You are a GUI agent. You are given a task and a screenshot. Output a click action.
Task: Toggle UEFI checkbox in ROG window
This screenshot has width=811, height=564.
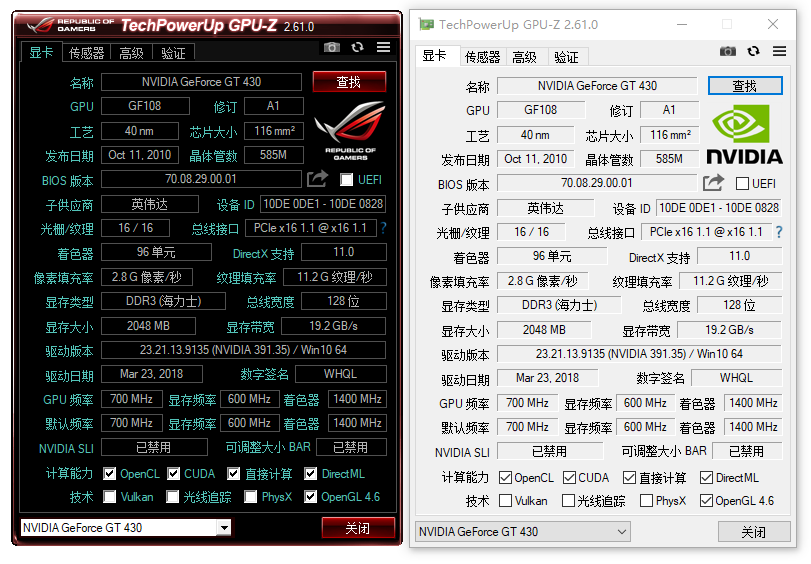(x=347, y=180)
